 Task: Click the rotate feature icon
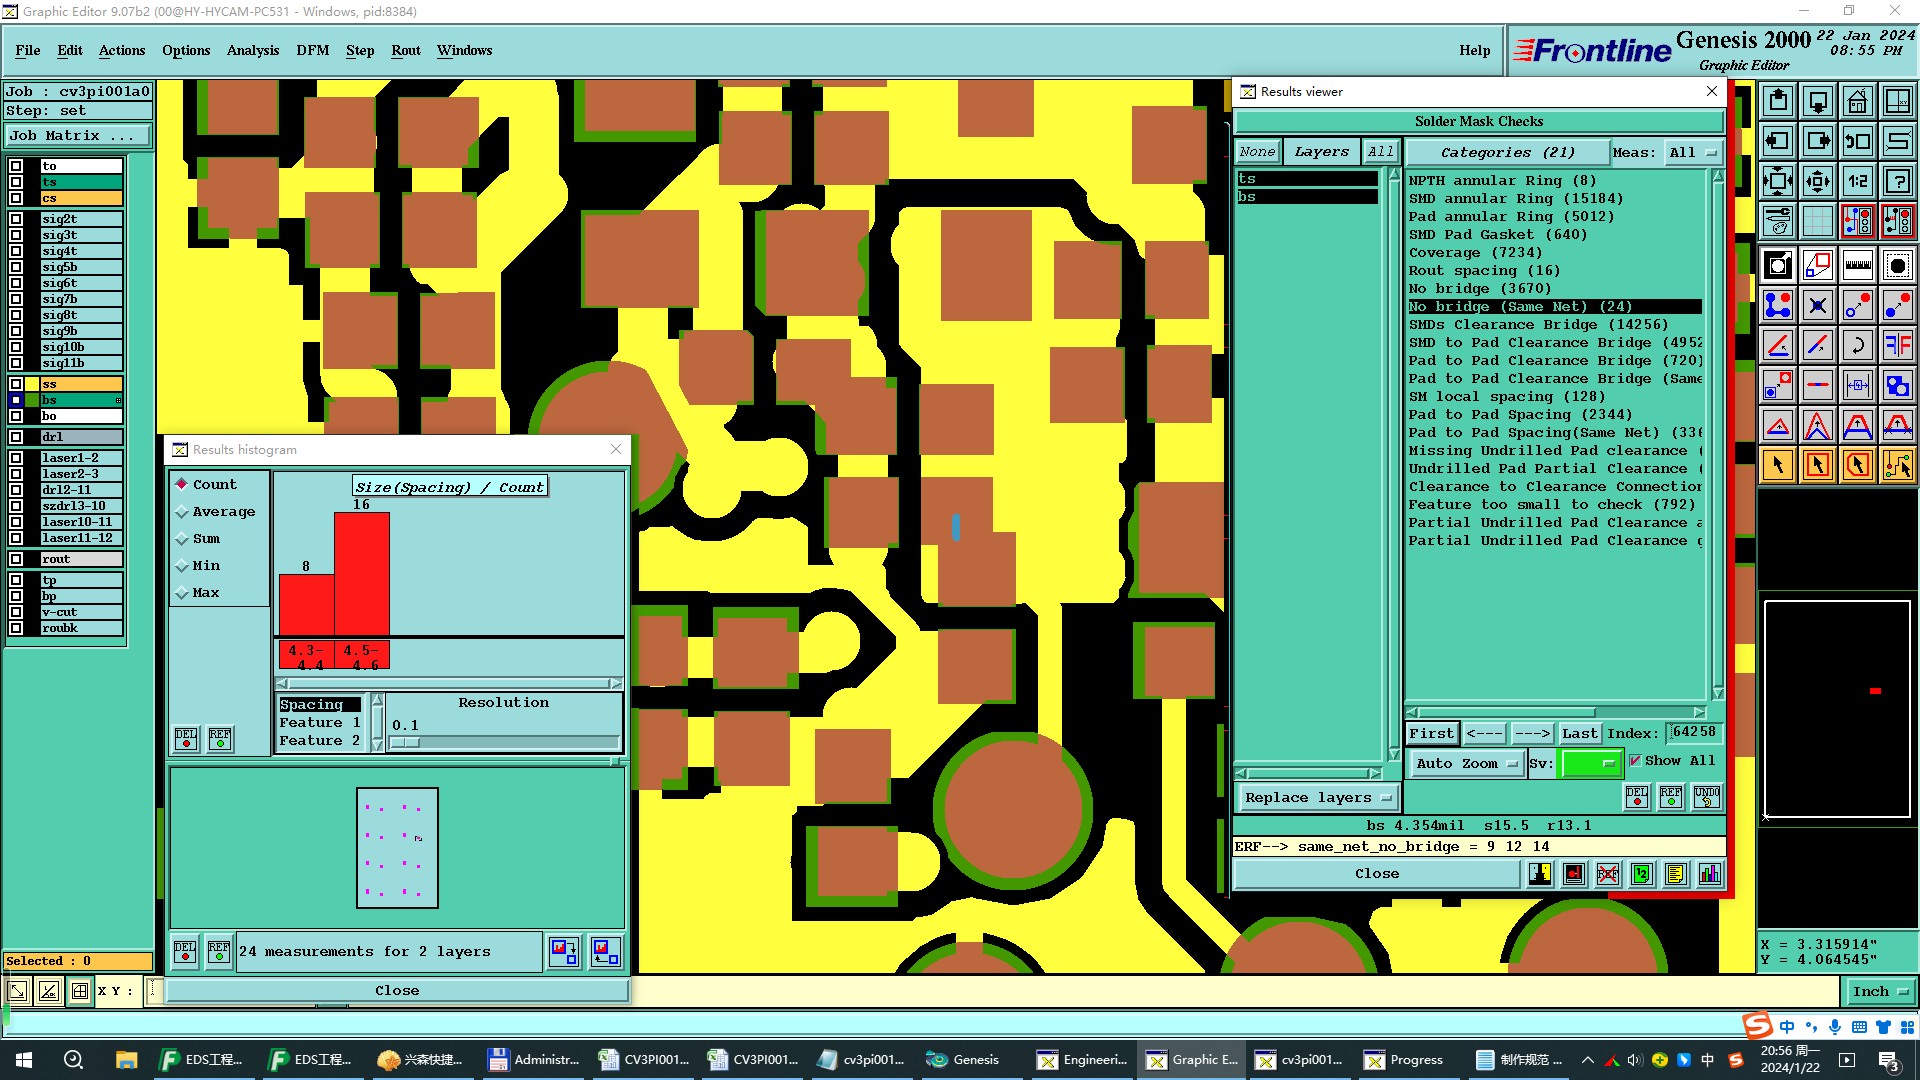tap(1857, 345)
